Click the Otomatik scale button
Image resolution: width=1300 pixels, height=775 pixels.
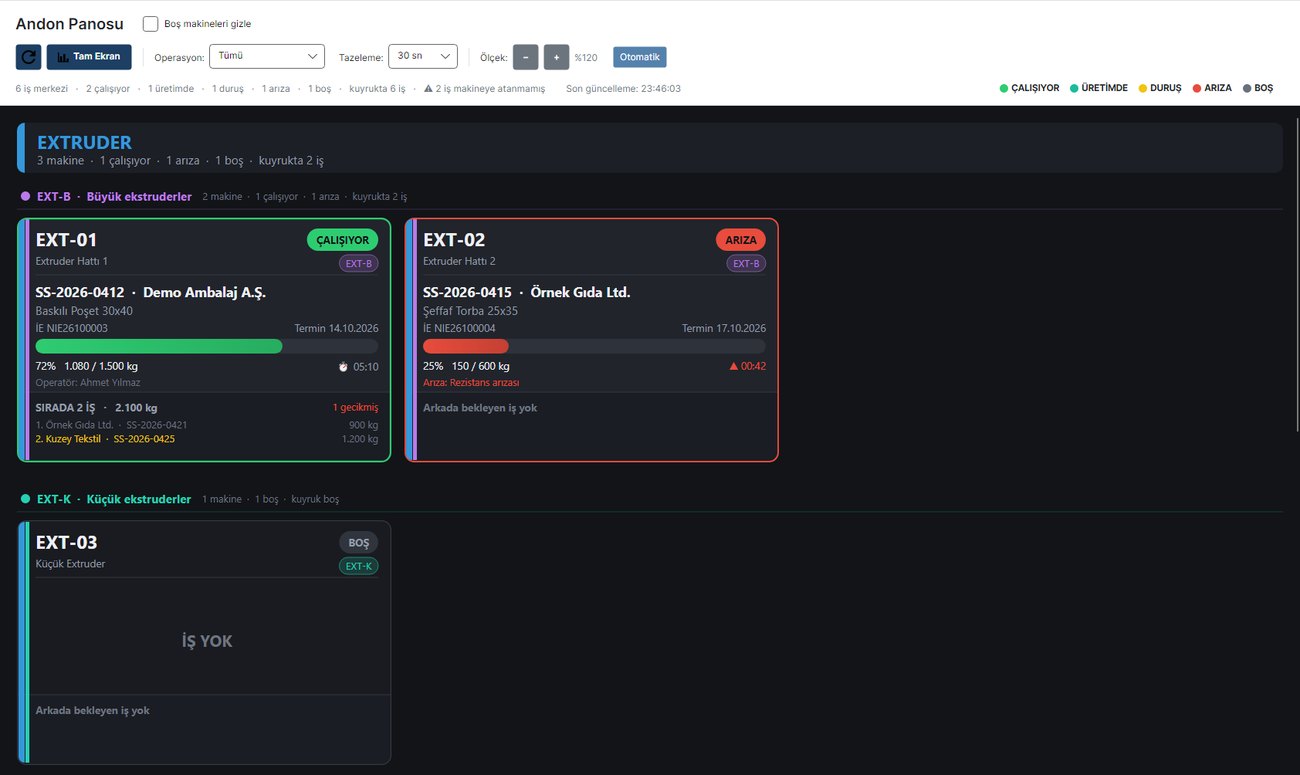tap(640, 57)
